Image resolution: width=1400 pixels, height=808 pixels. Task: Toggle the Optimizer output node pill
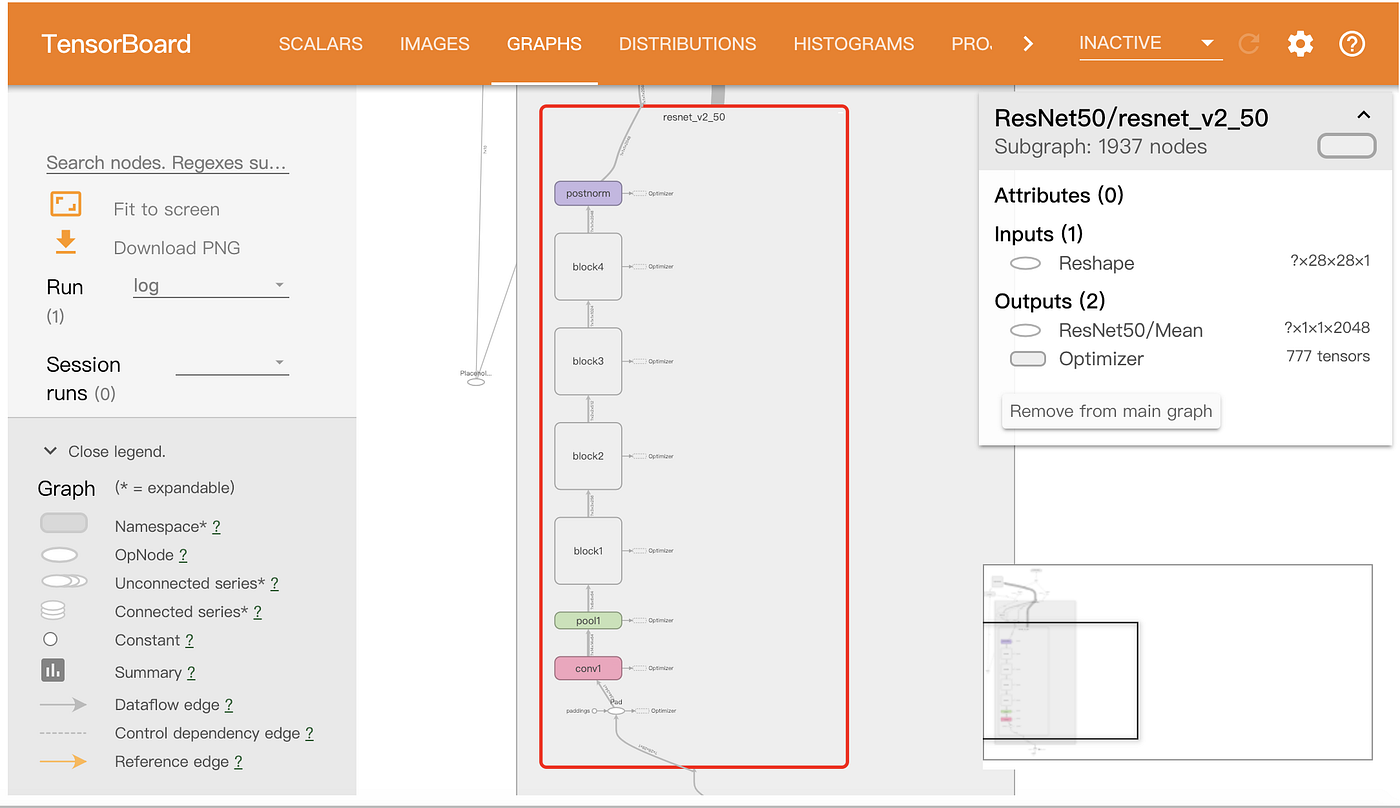(1027, 357)
